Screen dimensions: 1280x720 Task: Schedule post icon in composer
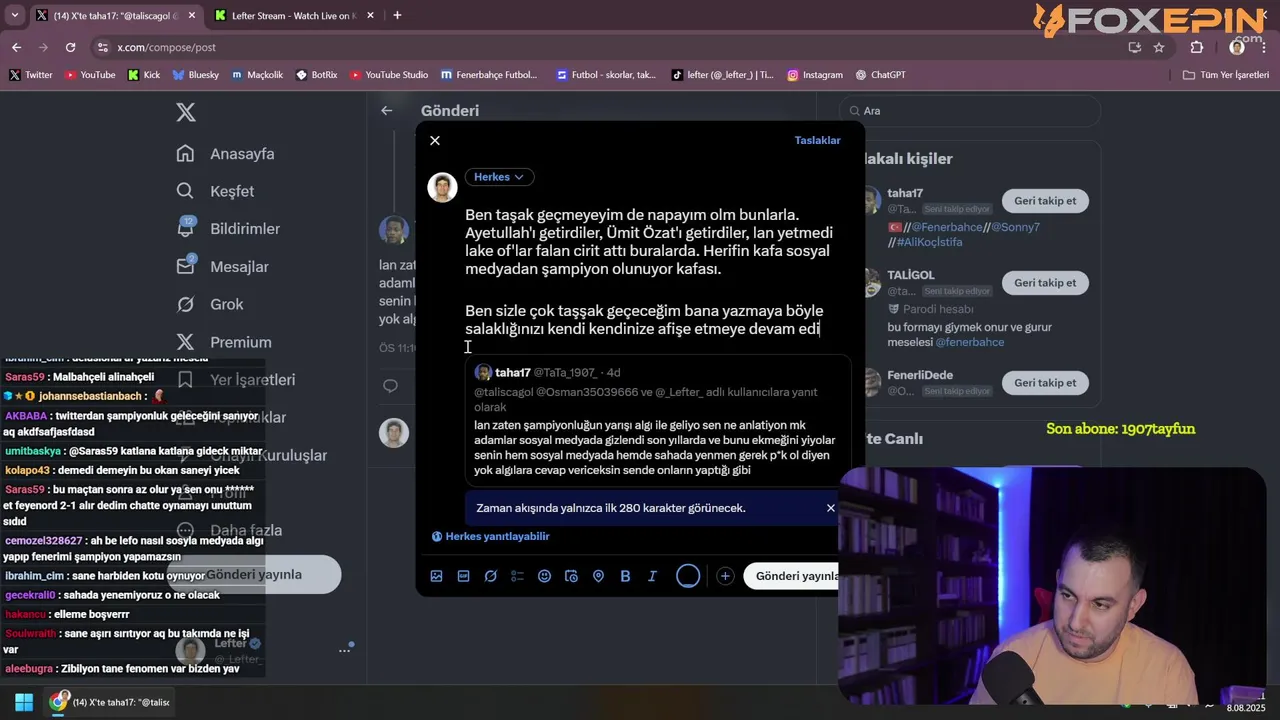point(571,576)
